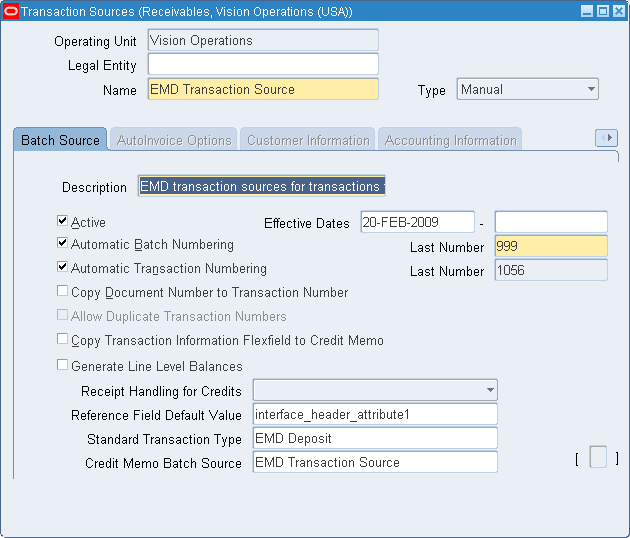Screen dimensions: 630x538
Task: Toggle Automatic Transaction Numbering checkbox
Action: [x=62, y=267]
